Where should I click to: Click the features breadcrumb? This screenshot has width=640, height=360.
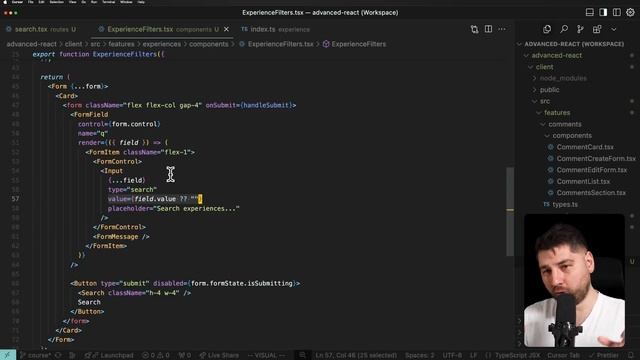121,44
